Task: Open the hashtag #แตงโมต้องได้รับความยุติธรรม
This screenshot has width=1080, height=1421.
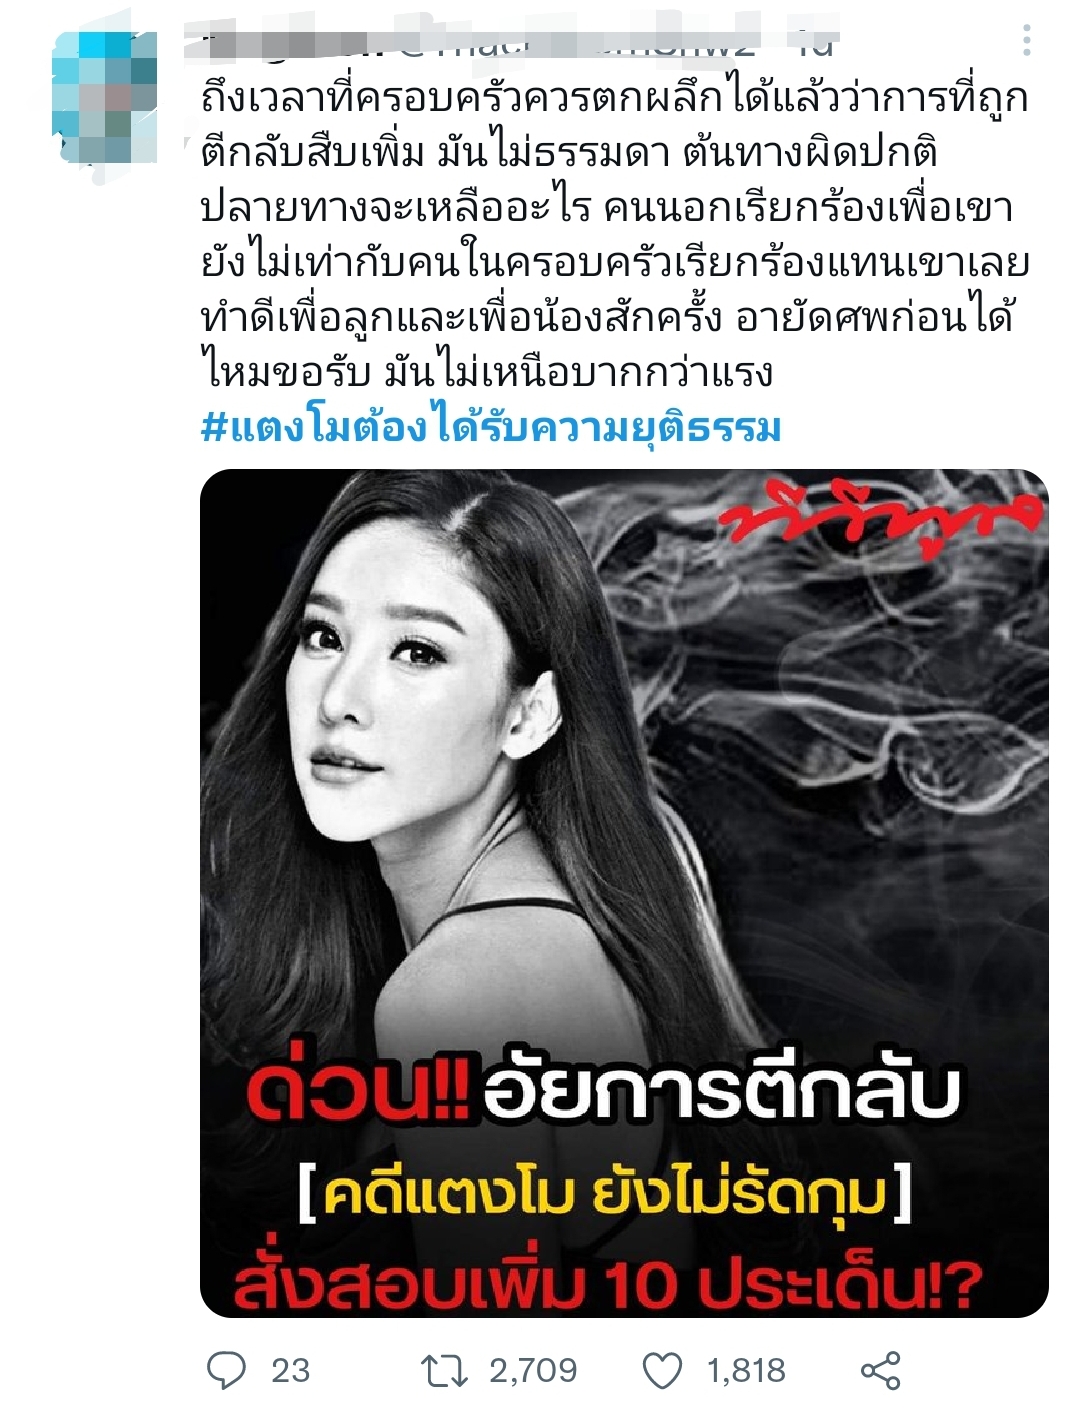Action: point(491,428)
